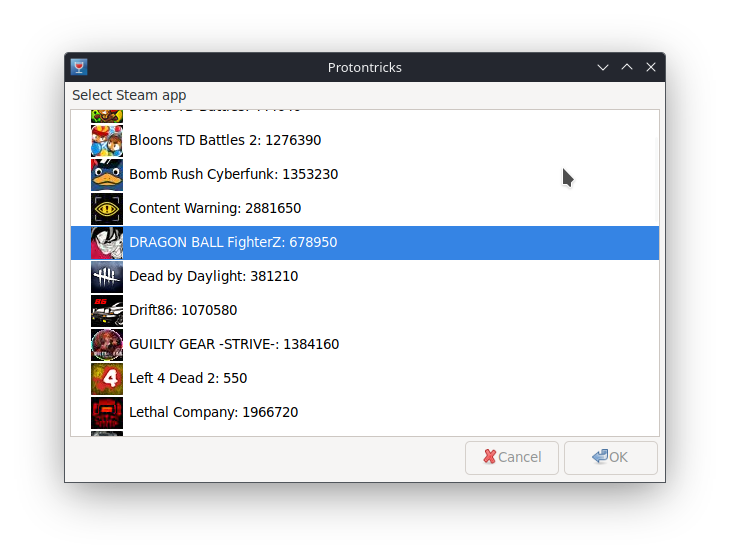The height and width of the screenshot is (559, 730).
Task: Select Content Warning: 2881650
Action: point(365,208)
